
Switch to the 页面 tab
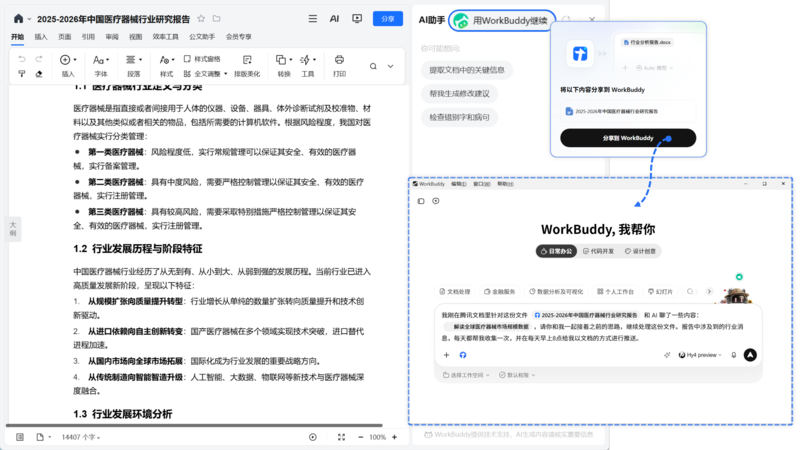tap(64, 37)
